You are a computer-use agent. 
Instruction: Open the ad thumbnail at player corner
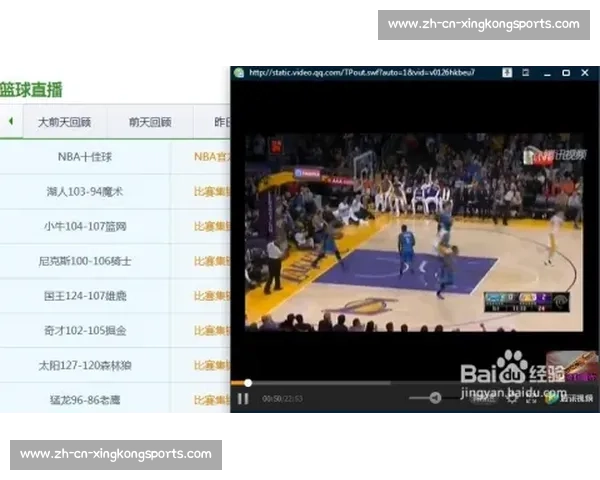(x=572, y=366)
